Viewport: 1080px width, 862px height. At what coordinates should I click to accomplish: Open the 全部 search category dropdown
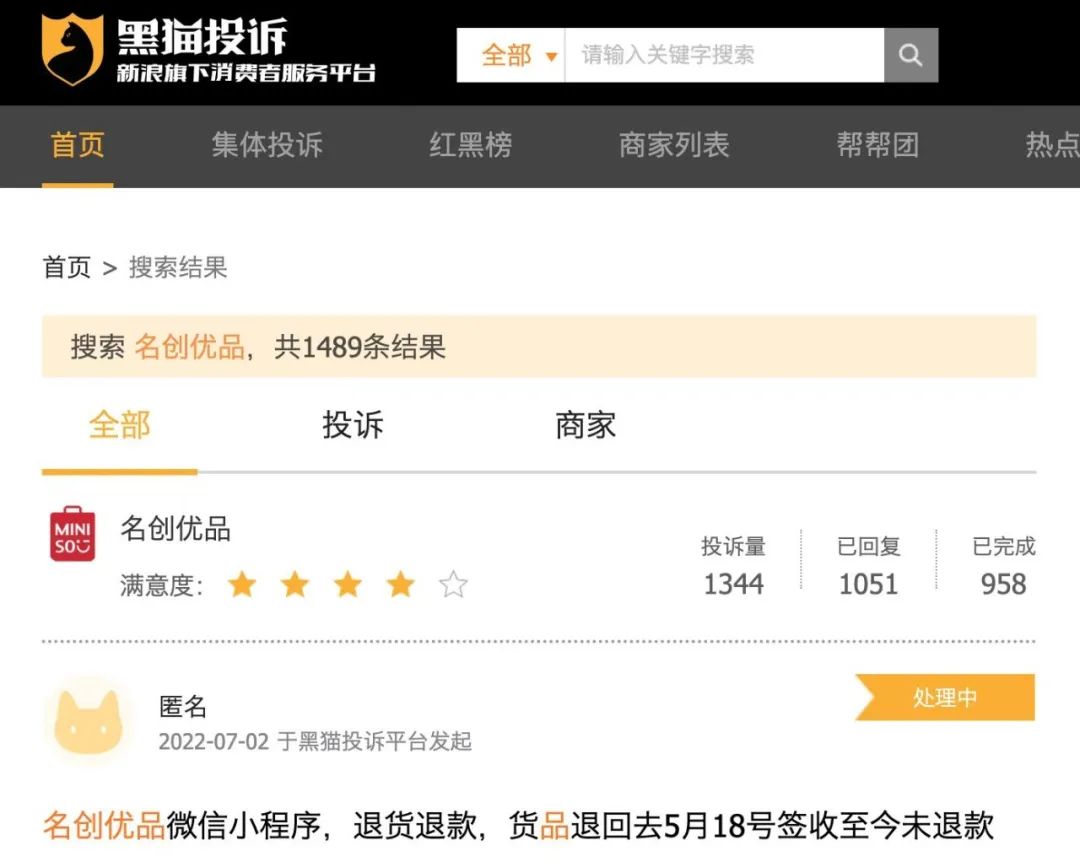pyautogui.click(x=505, y=56)
